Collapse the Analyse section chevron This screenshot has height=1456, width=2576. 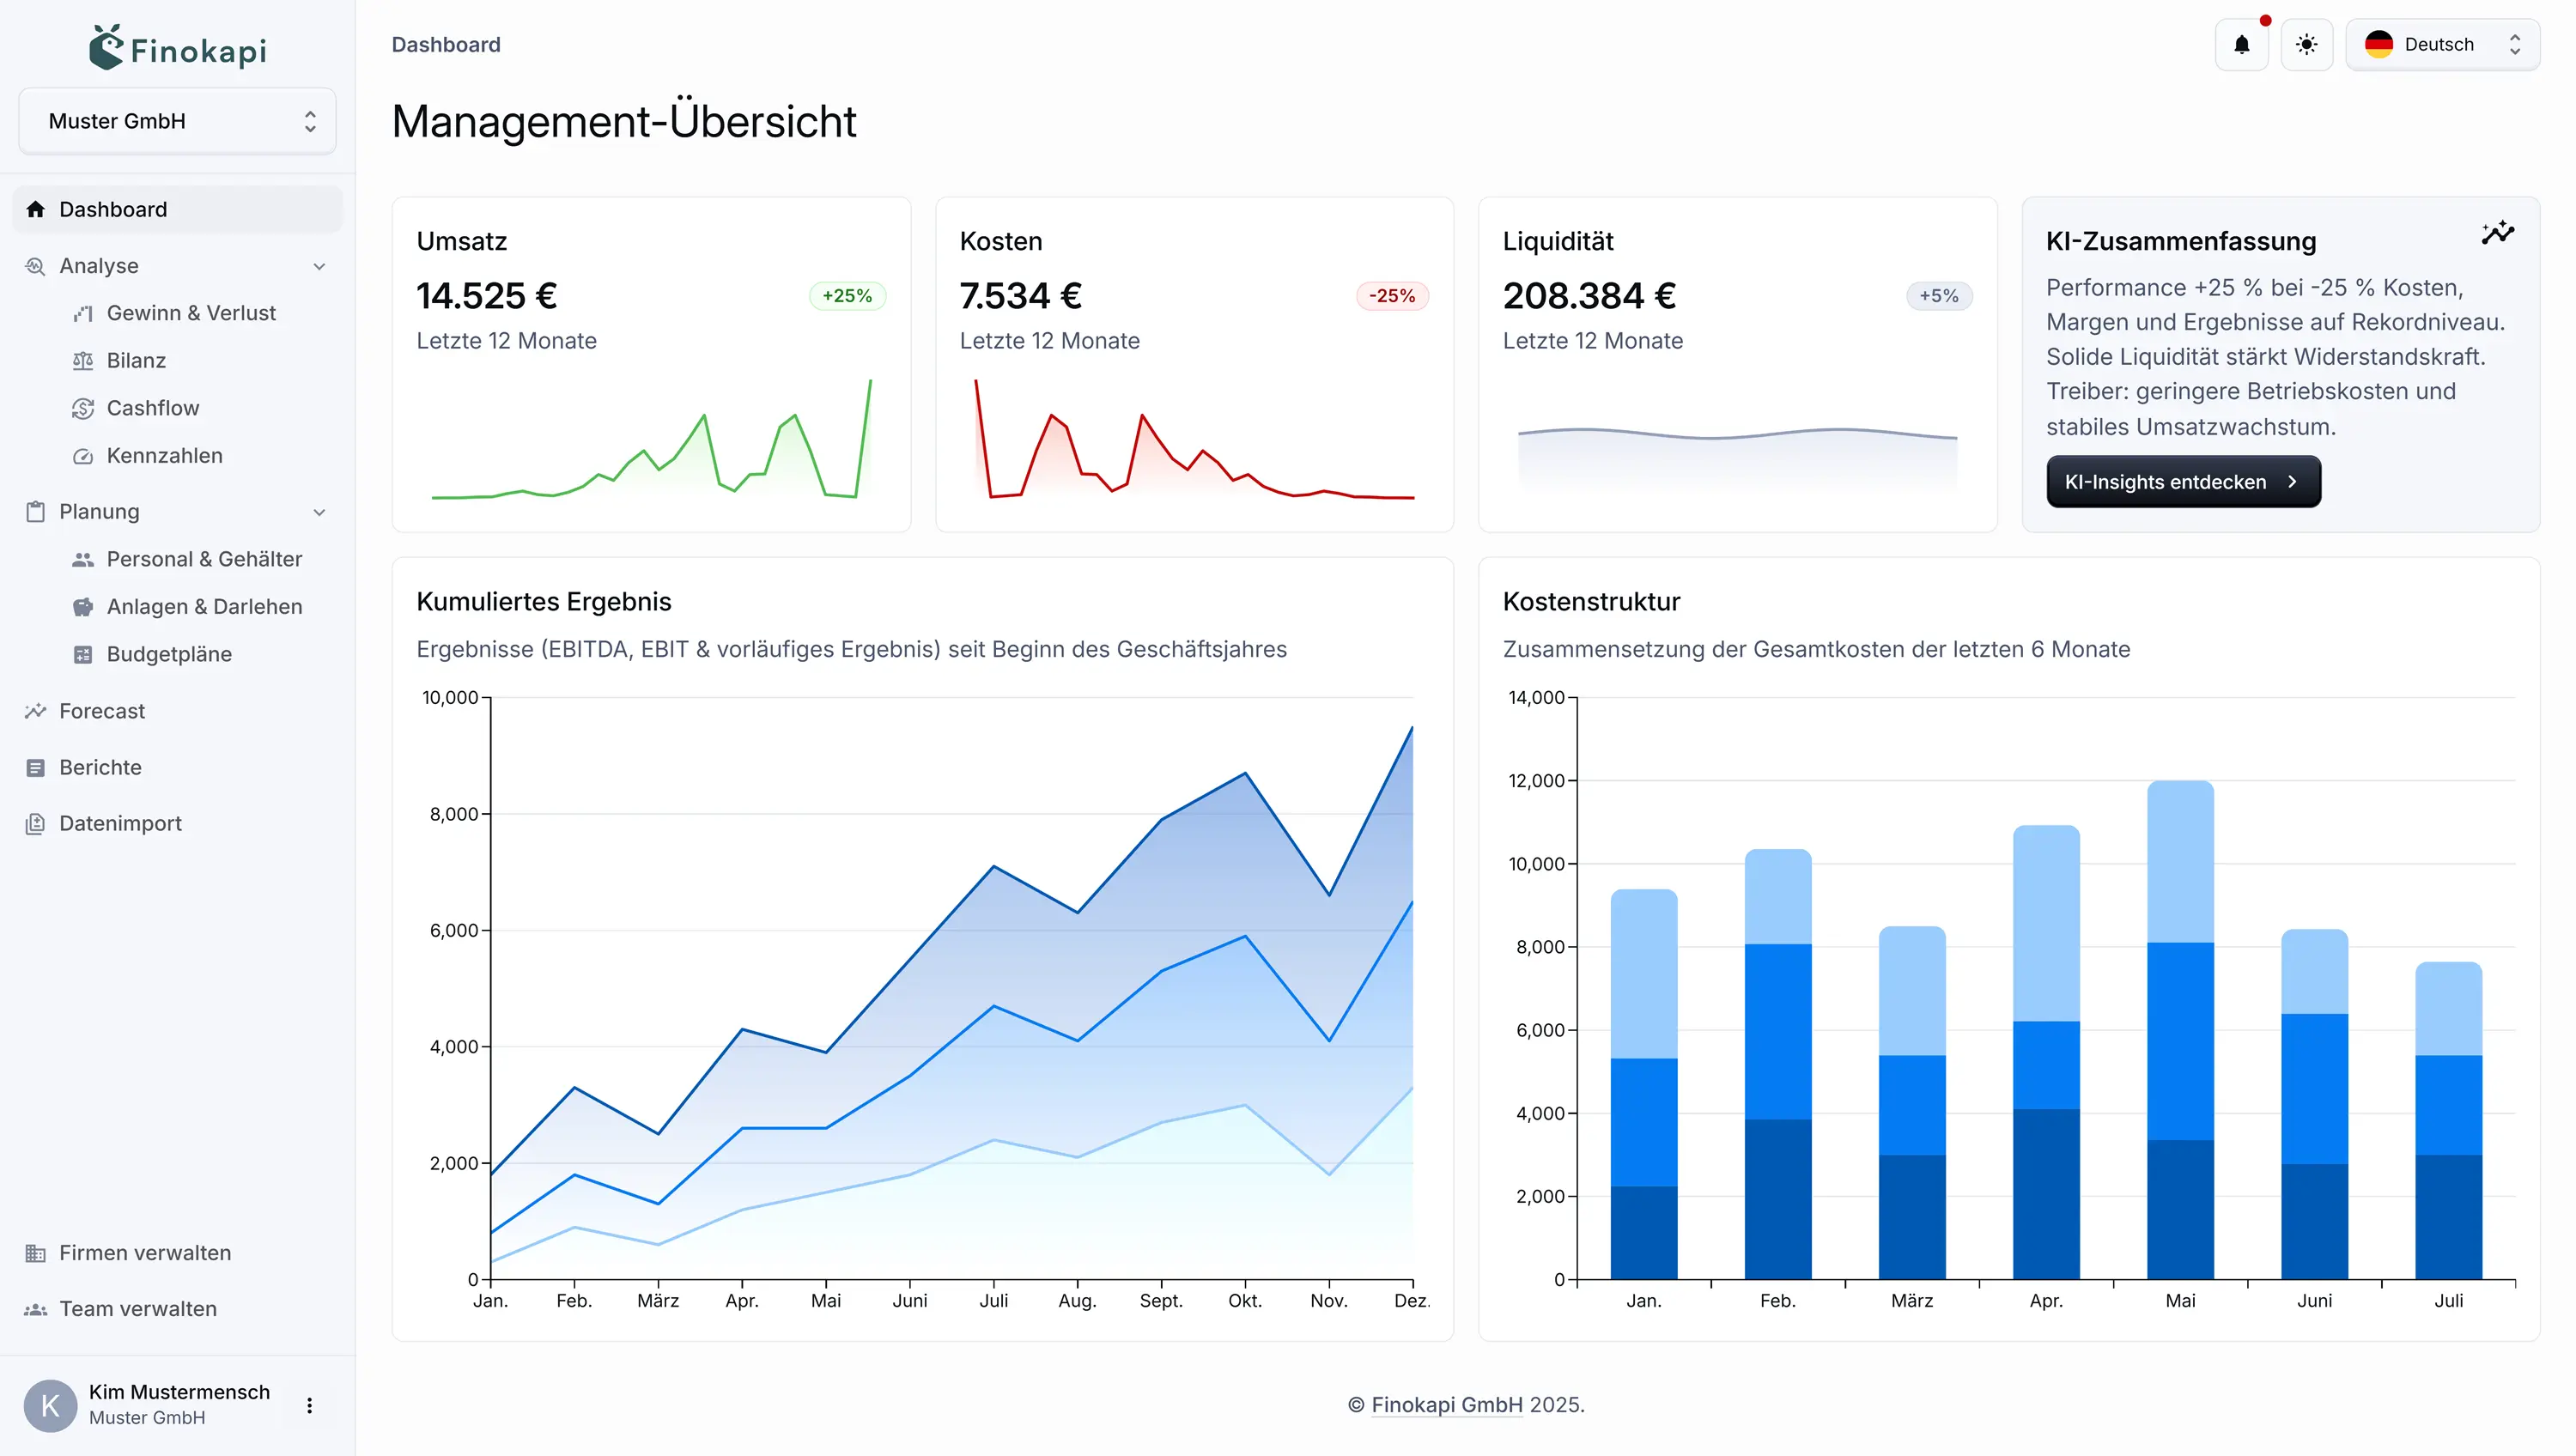(x=319, y=266)
